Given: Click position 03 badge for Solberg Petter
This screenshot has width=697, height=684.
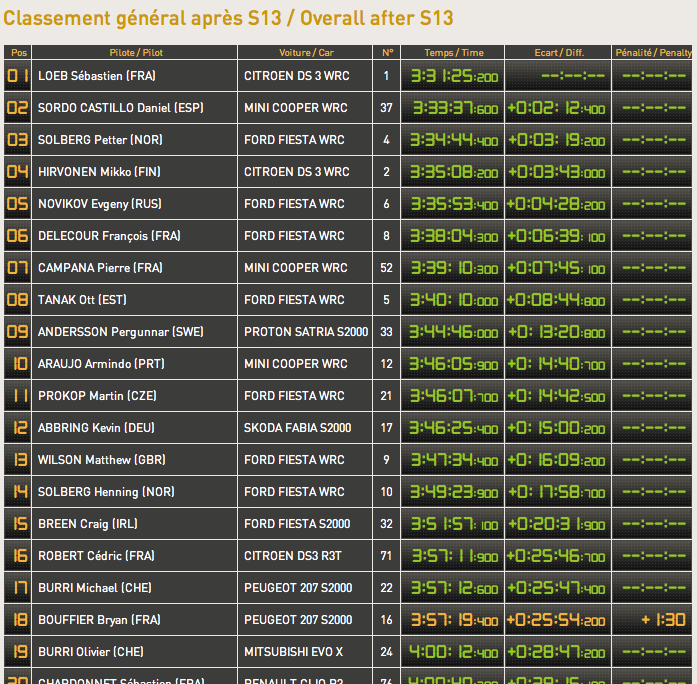Looking at the screenshot, I should (x=18, y=140).
